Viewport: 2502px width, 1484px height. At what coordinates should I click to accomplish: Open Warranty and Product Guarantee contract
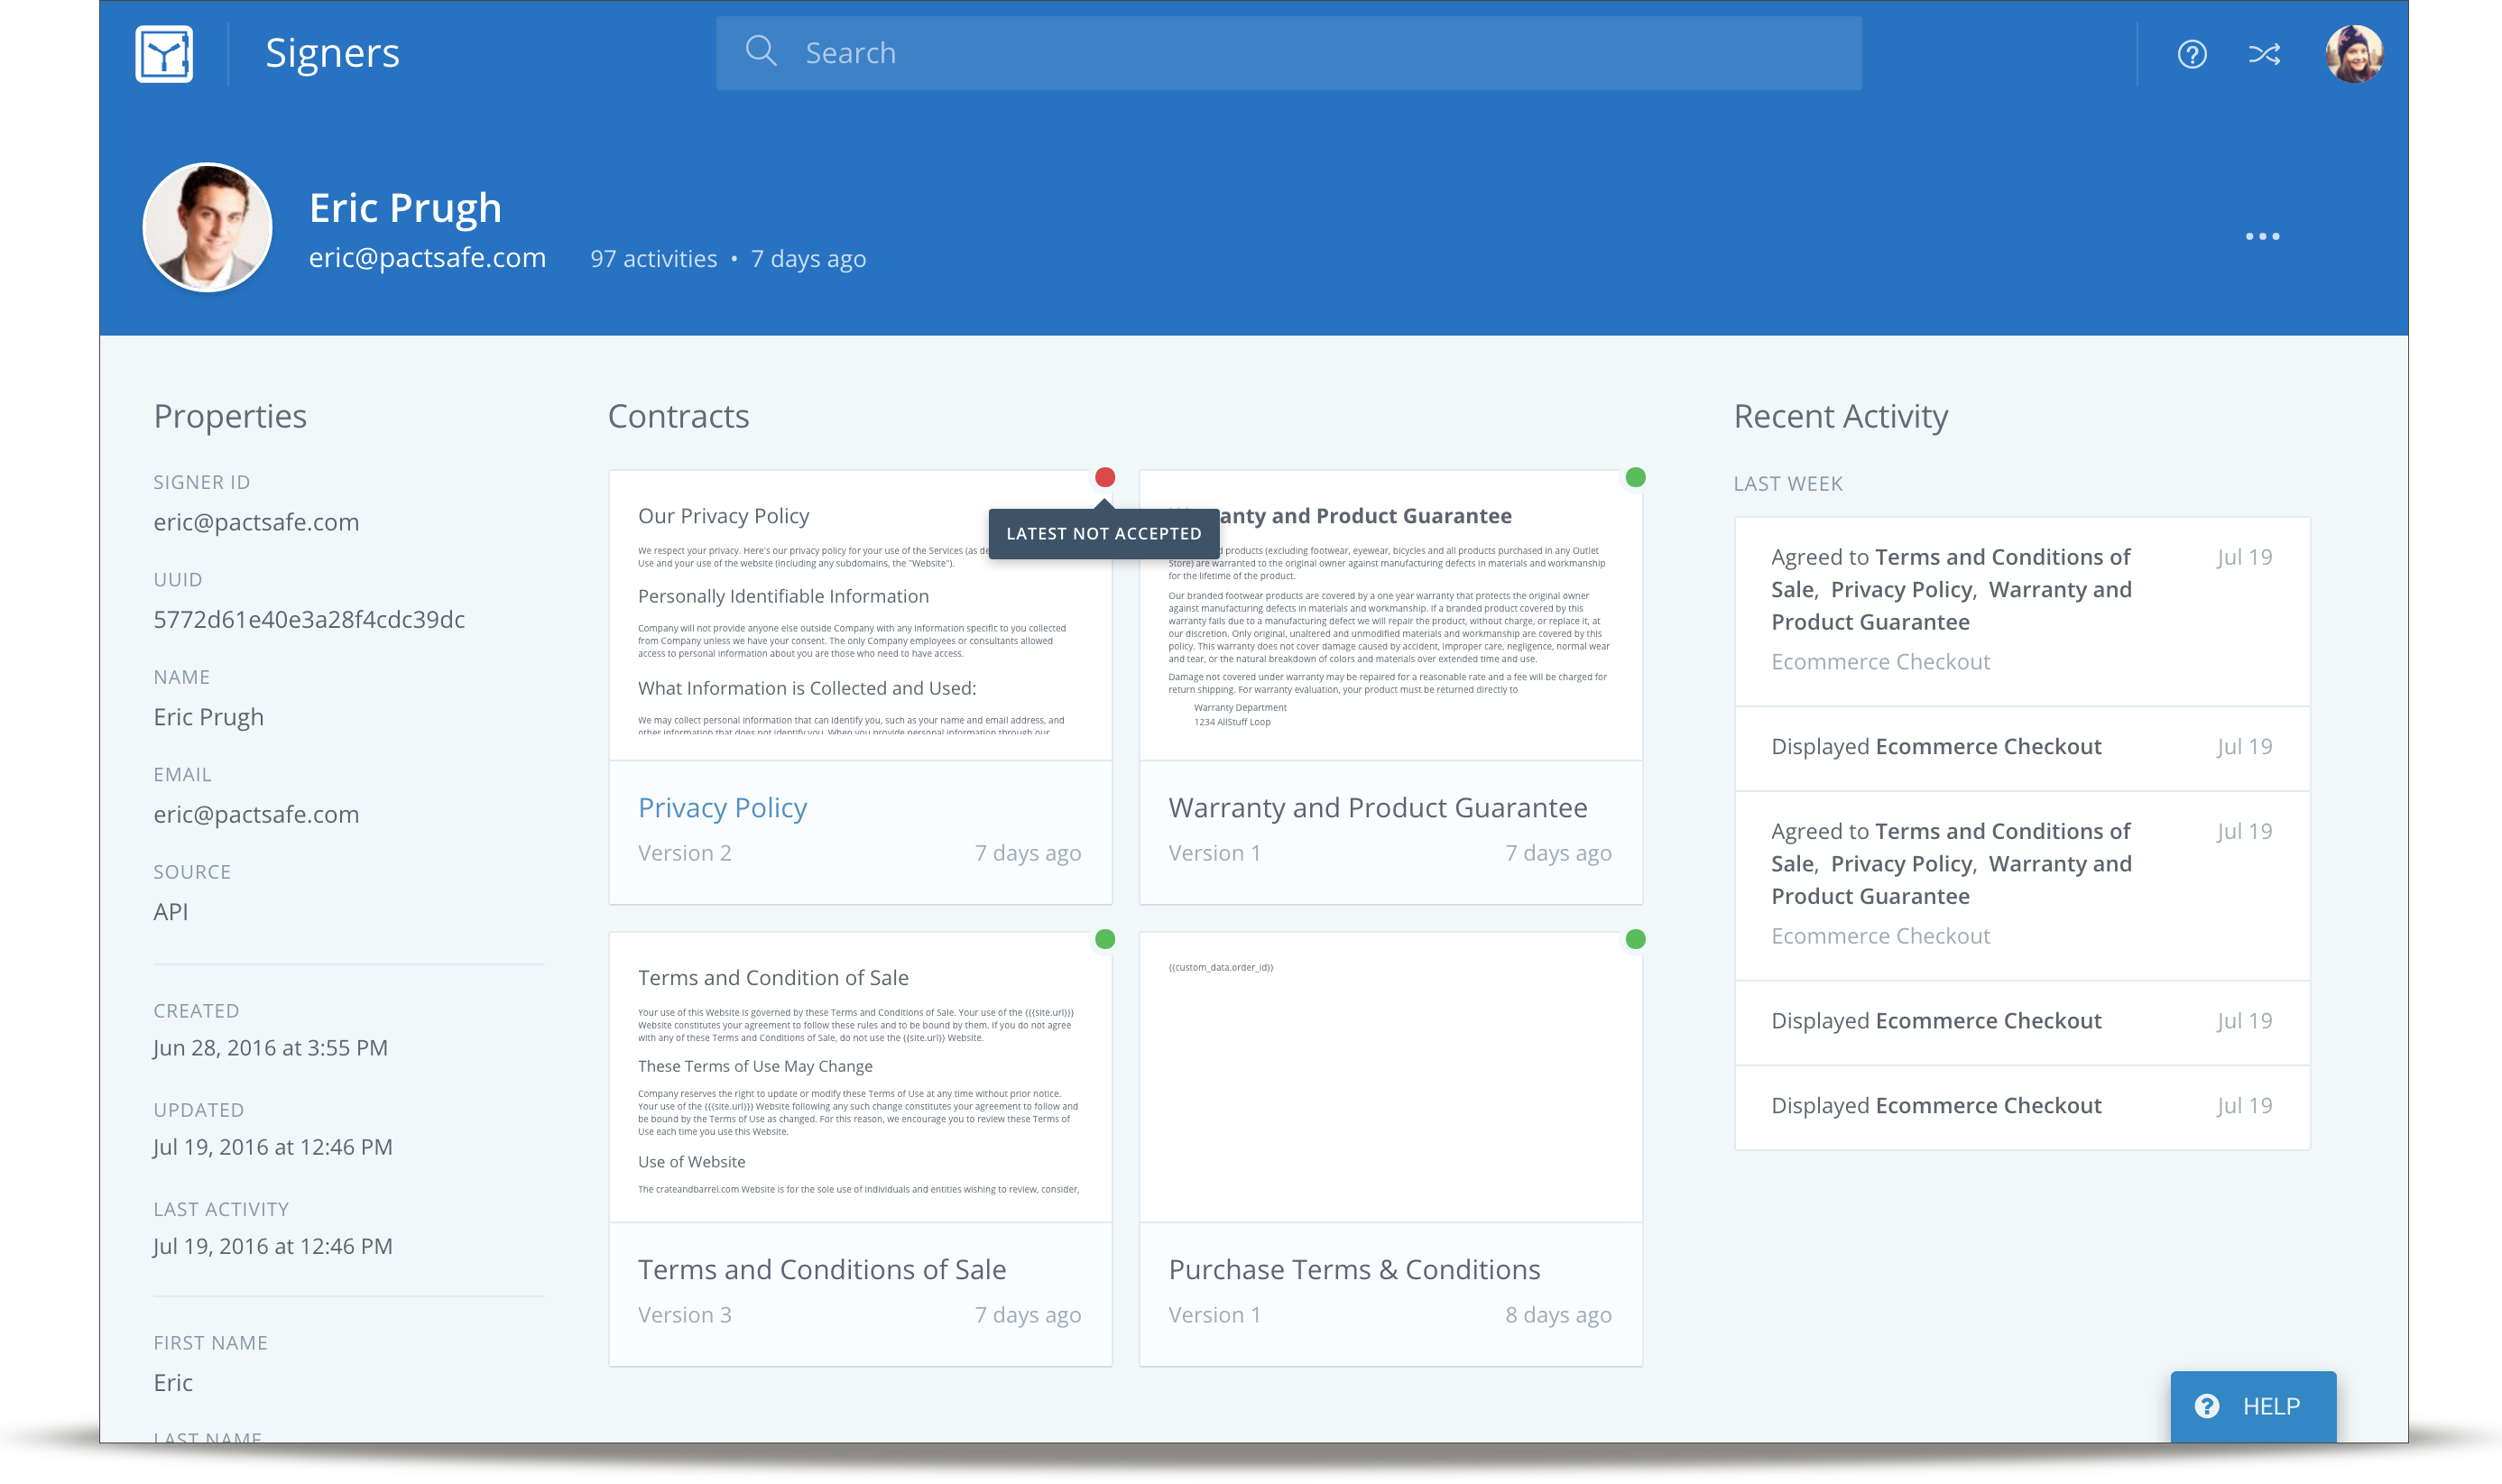pyautogui.click(x=1377, y=808)
